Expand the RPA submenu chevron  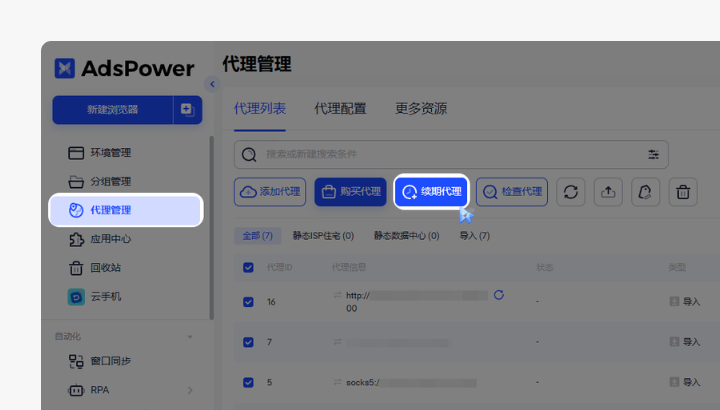click(x=190, y=390)
